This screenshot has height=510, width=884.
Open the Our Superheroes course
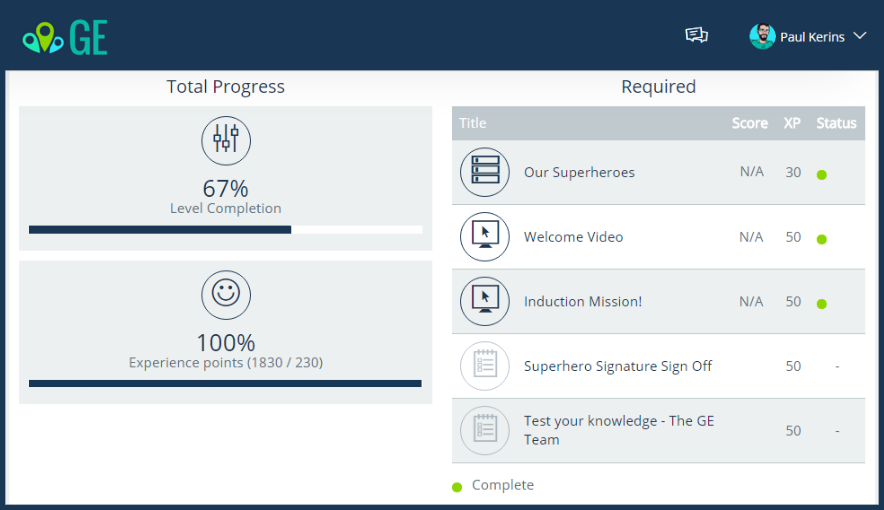pos(579,172)
